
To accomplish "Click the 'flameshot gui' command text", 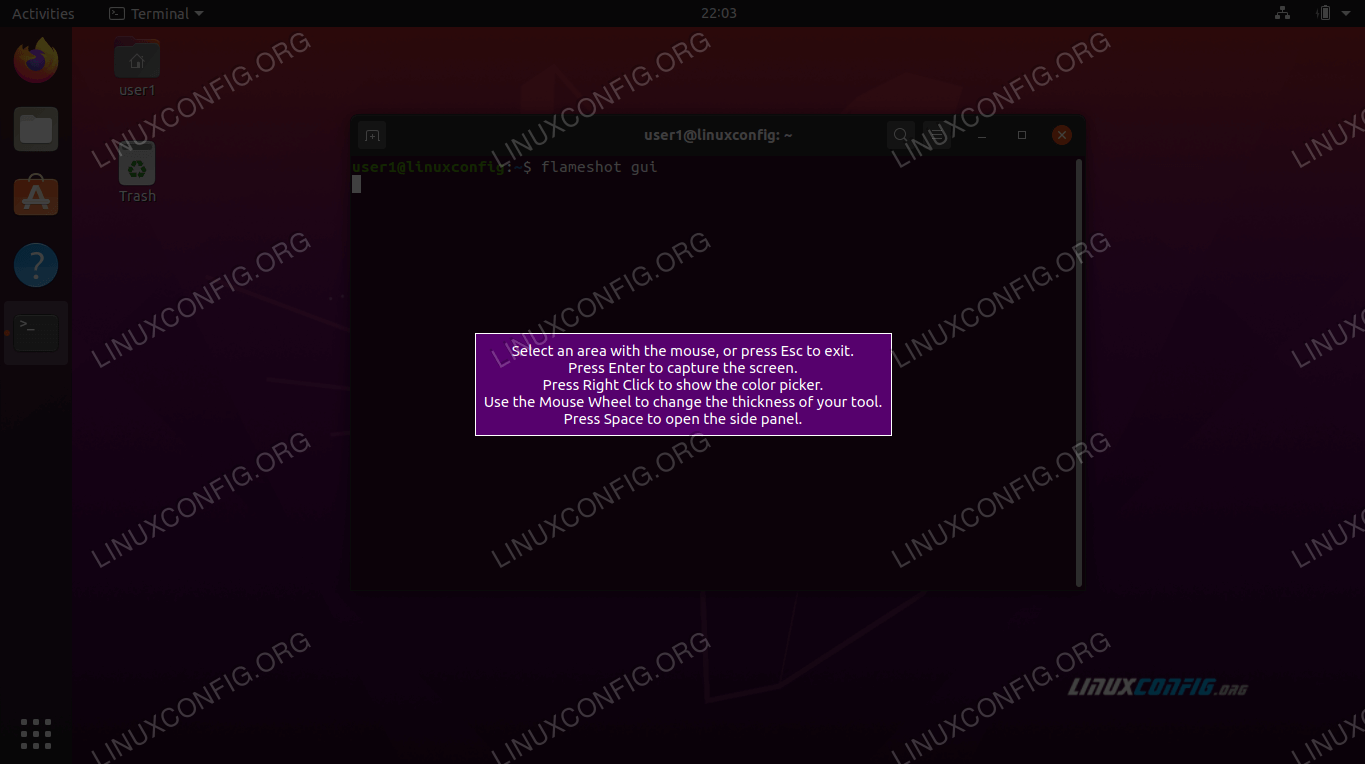I will (x=599, y=167).
